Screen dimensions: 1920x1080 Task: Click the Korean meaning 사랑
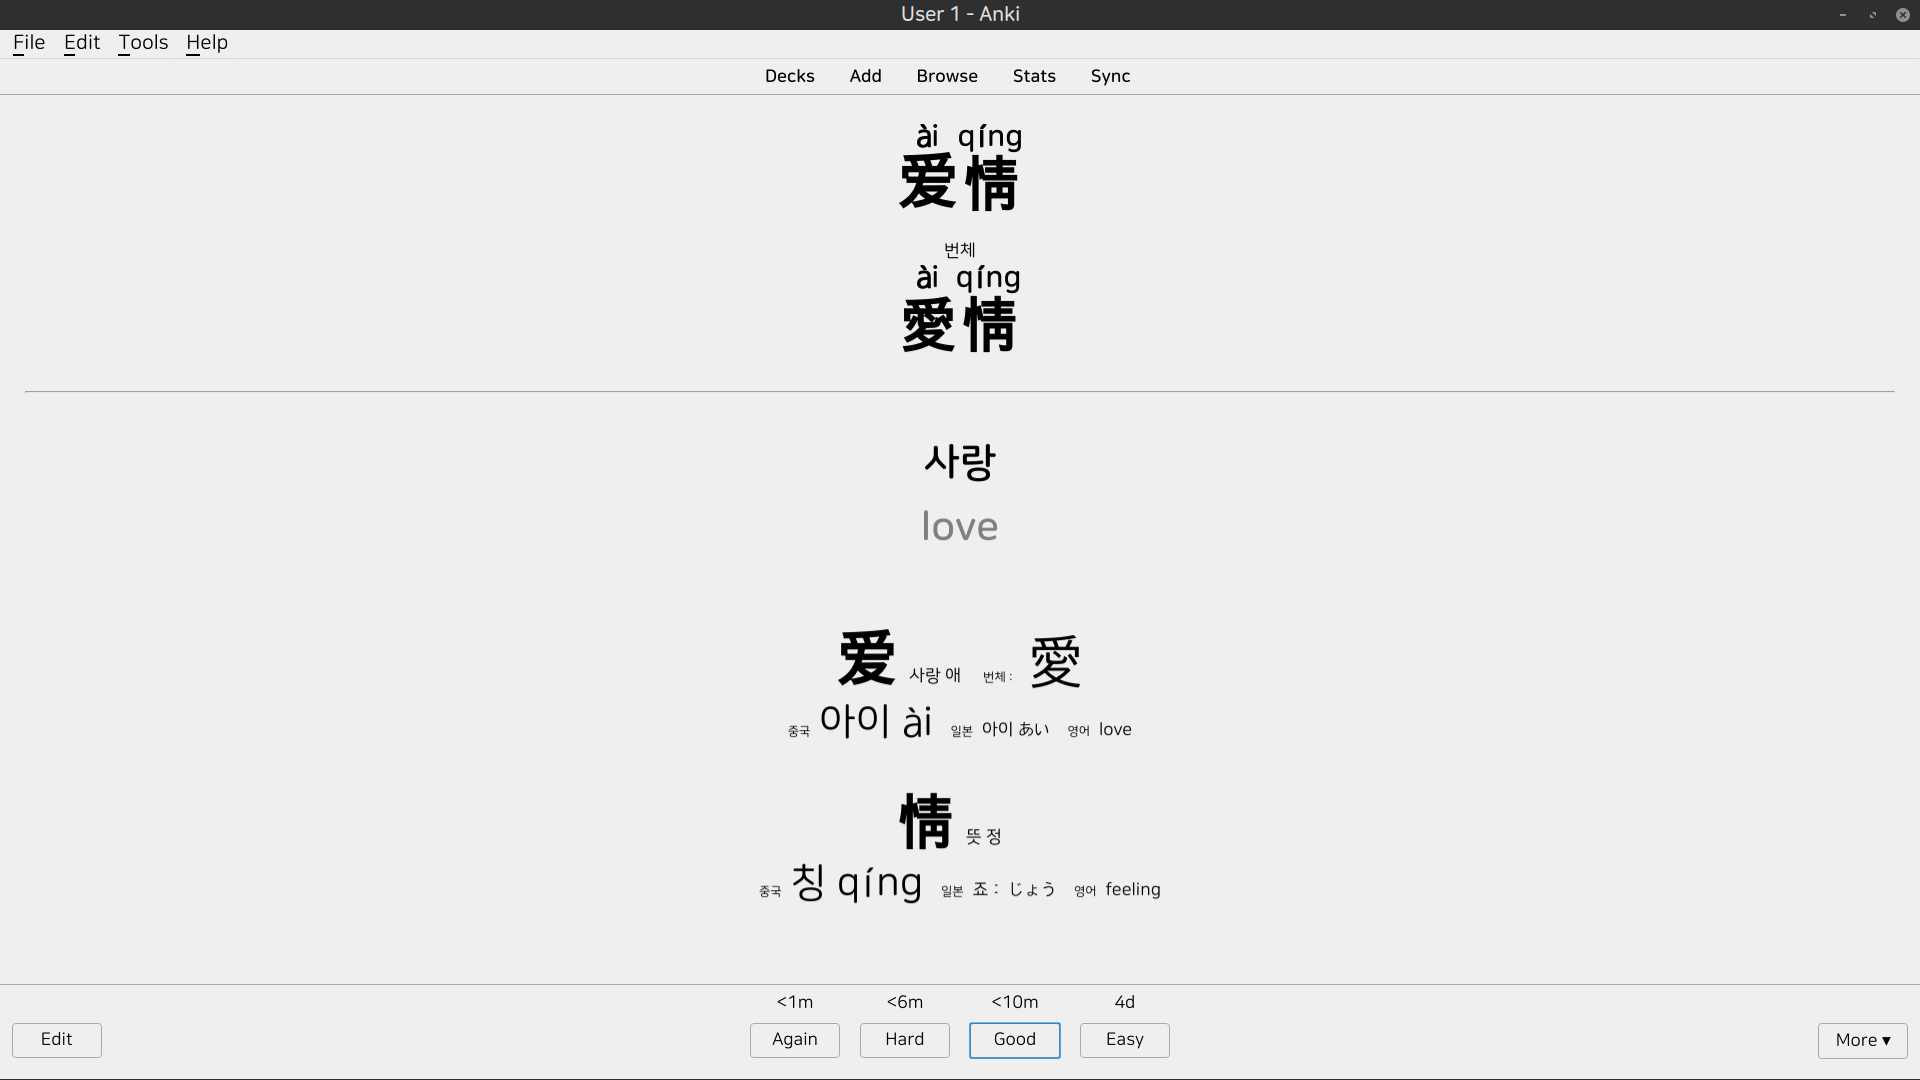[x=960, y=462]
